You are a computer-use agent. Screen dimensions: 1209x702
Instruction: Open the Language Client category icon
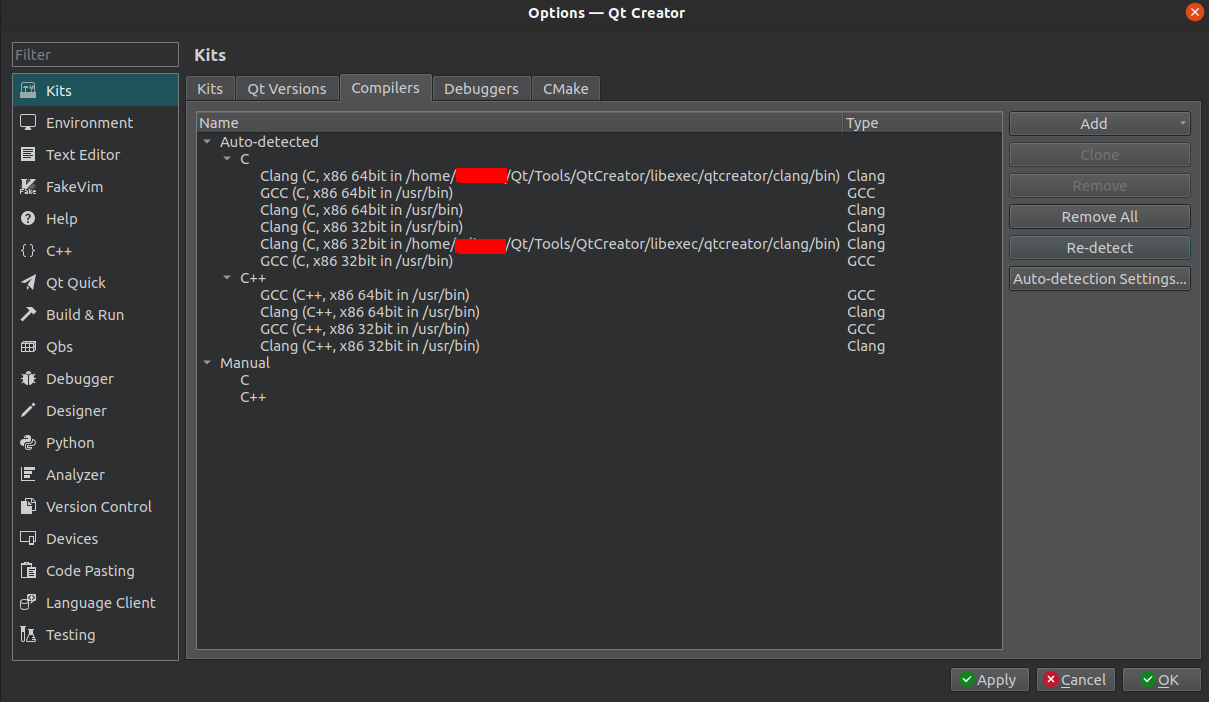click(x=28, y=603)
